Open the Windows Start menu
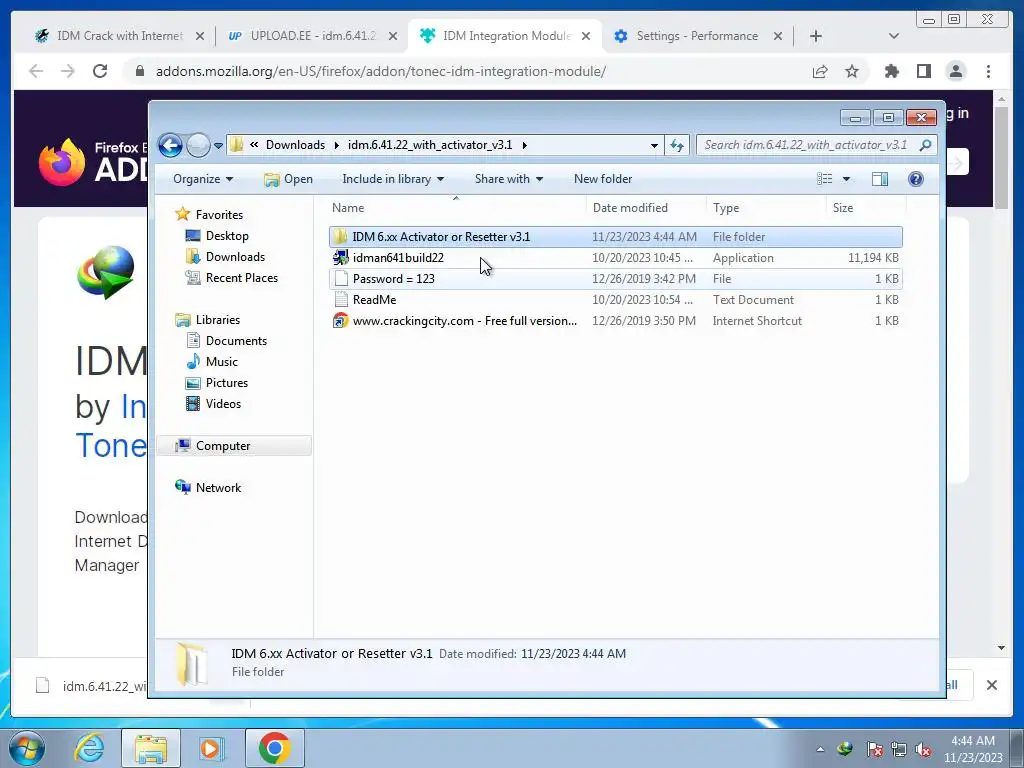The image size is (1024, 768). [27, 748]
